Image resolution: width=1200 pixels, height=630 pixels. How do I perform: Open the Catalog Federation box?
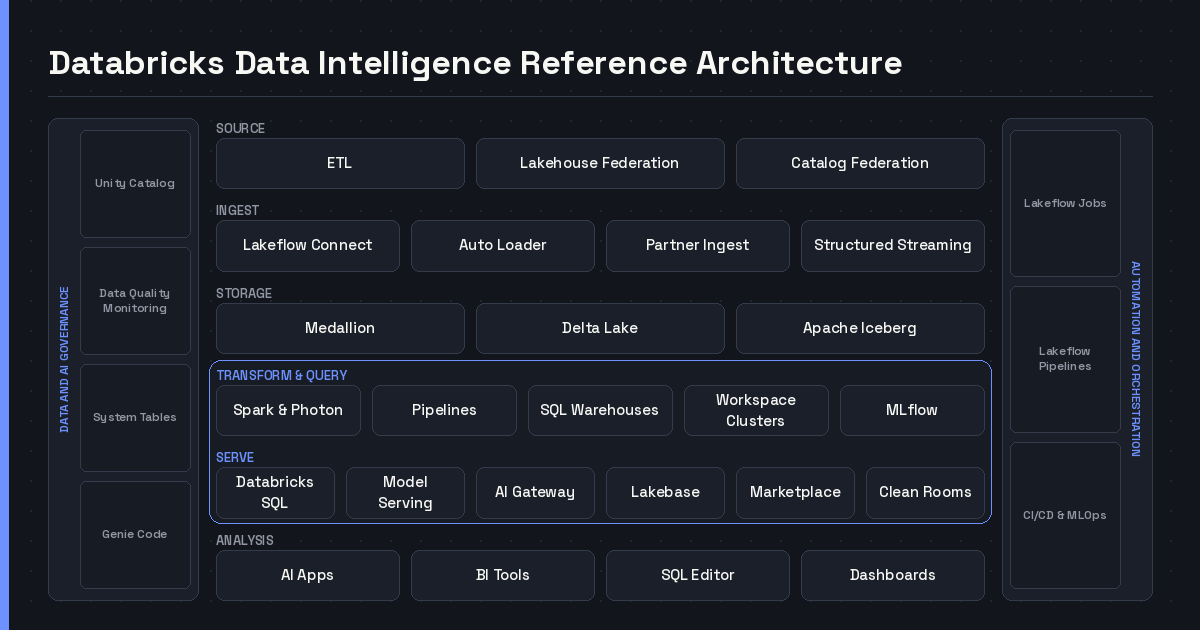click(860, 163)
